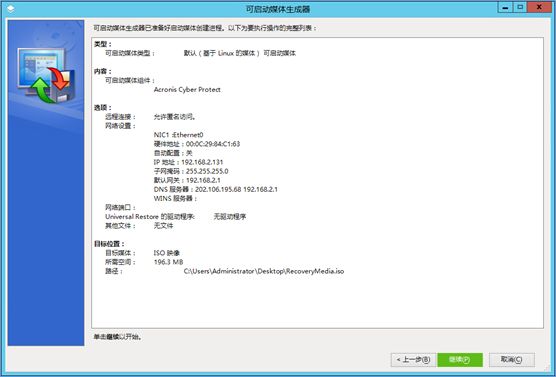Click the computer backup wizard graphic
This screenshot has height=377, width=556.
(46, 76)
